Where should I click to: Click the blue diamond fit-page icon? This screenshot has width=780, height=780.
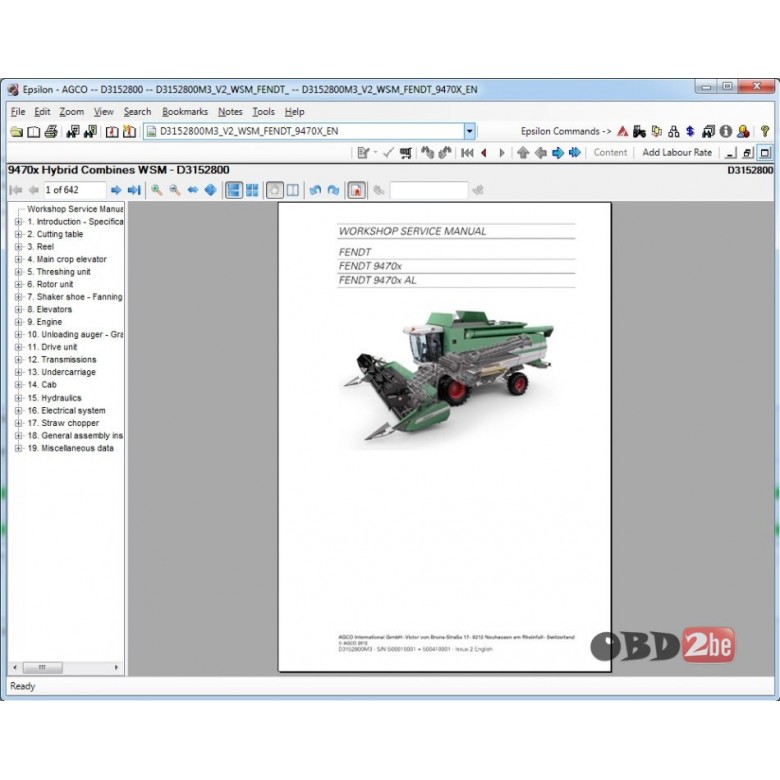pyautogui.click(x=210, y=190)
